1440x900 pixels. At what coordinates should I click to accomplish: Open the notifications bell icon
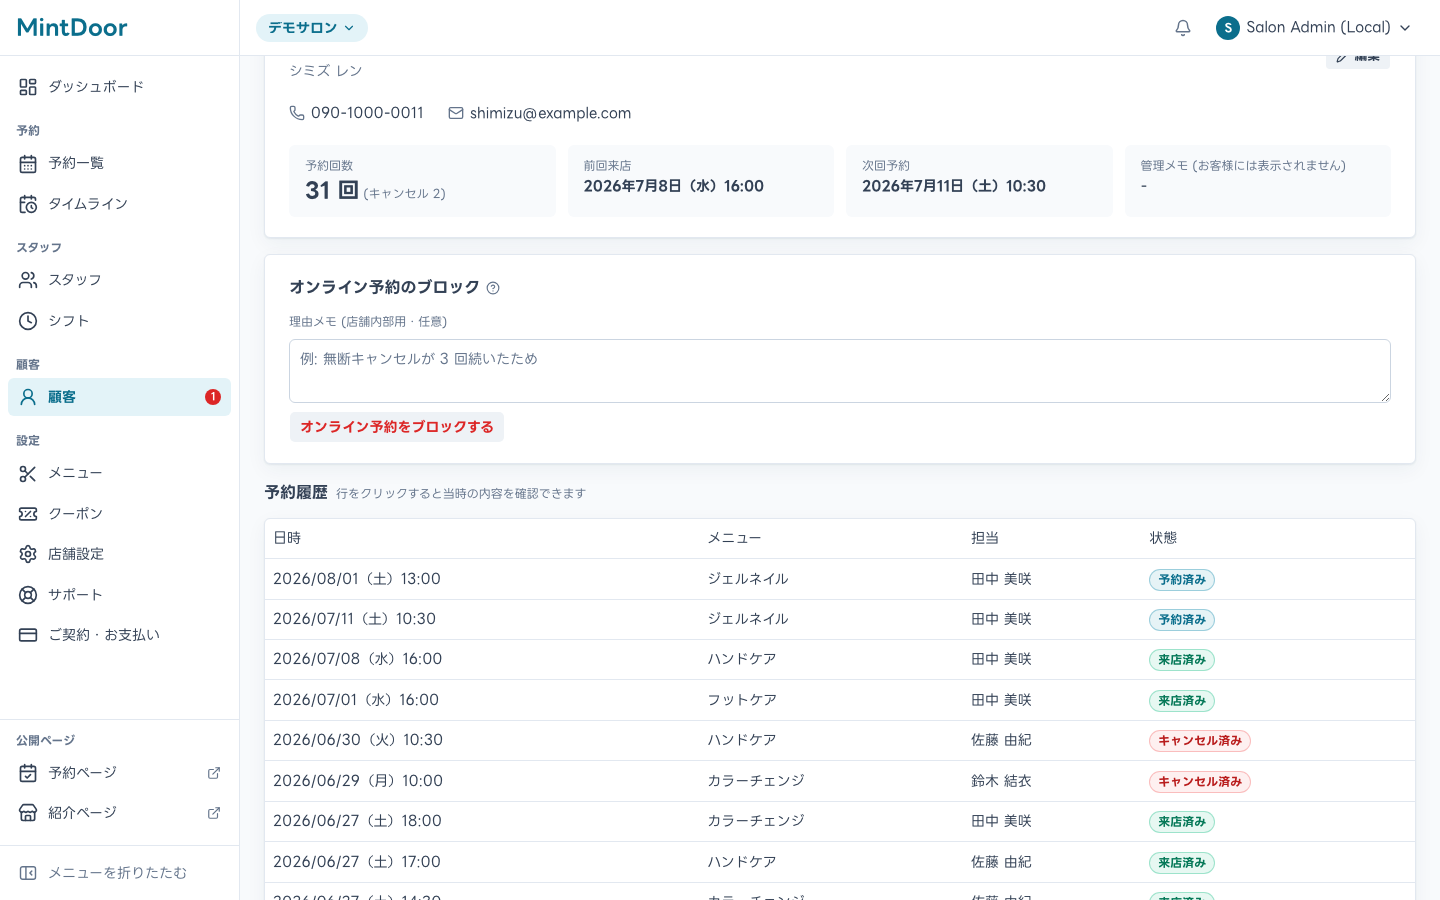(1183, 28)
